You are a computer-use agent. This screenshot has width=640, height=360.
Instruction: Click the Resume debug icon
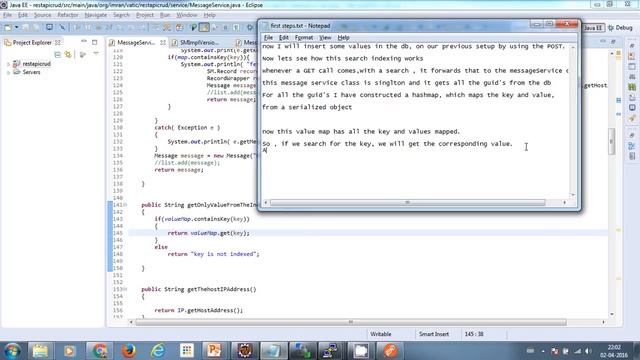click(x=77, y=27)
